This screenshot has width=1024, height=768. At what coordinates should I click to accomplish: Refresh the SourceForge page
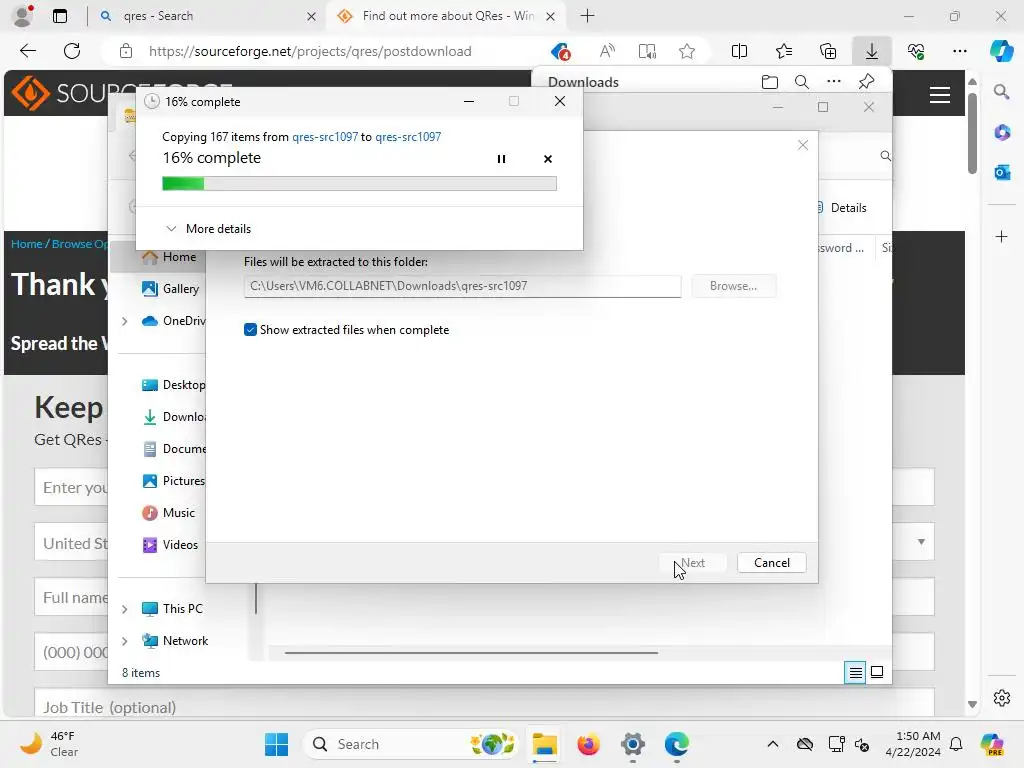click(x=72, y=51)
